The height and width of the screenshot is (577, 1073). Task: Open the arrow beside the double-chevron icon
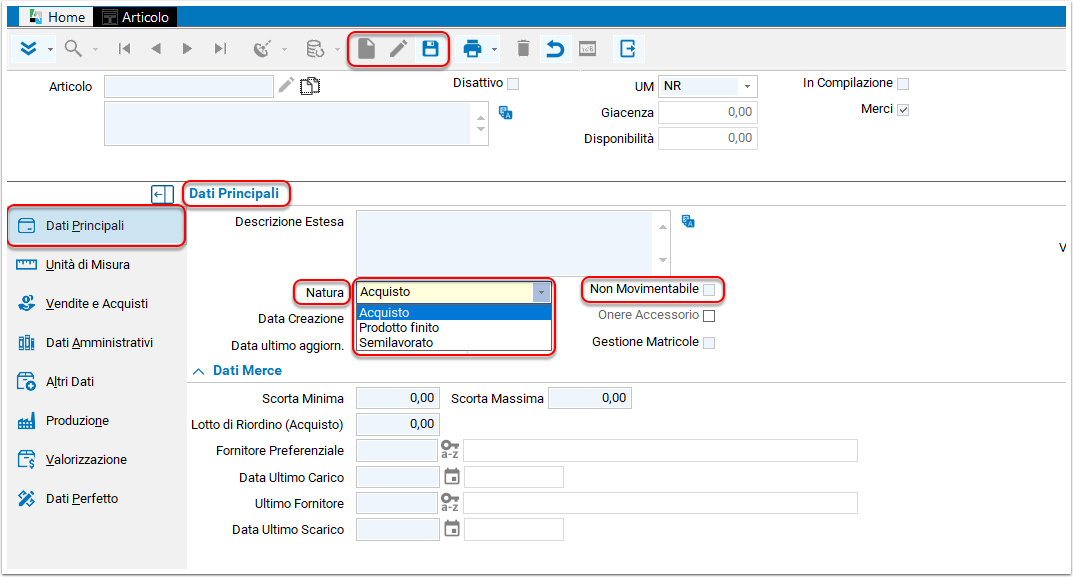50,49
